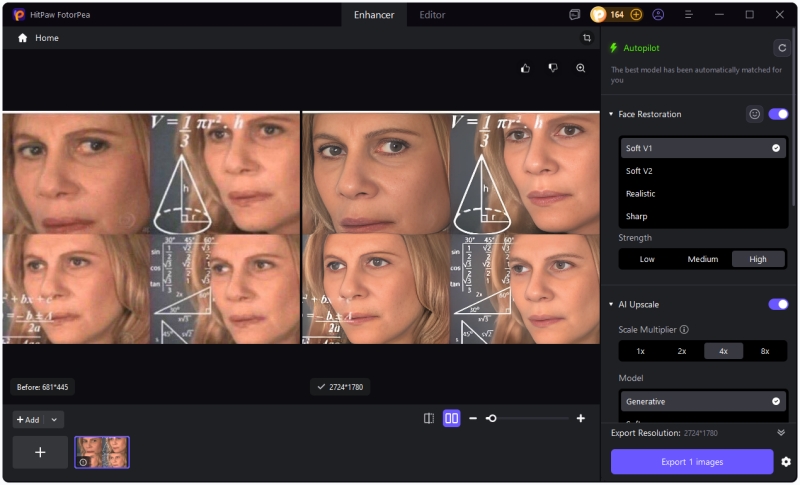800x485 pixels.
Task: Select Sharp face model
Action: point(703,216)
